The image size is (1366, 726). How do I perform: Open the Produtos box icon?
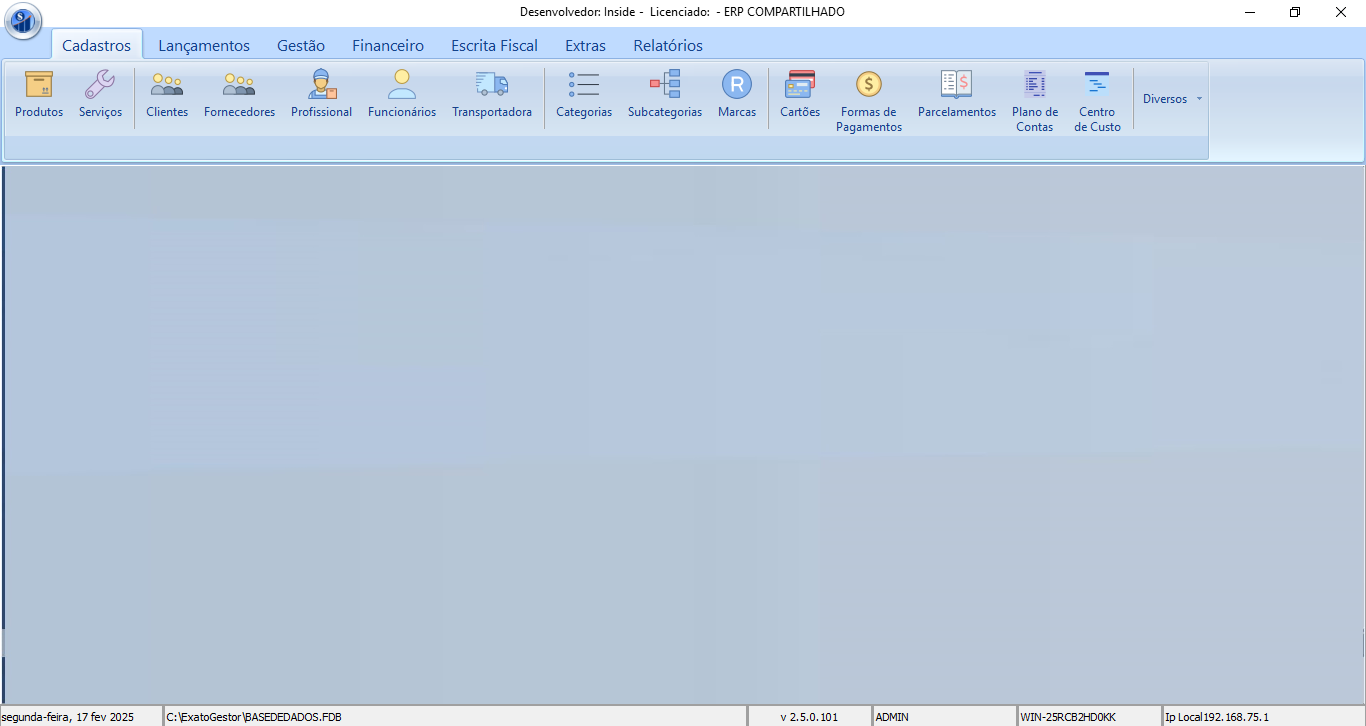tap(39, 85)
